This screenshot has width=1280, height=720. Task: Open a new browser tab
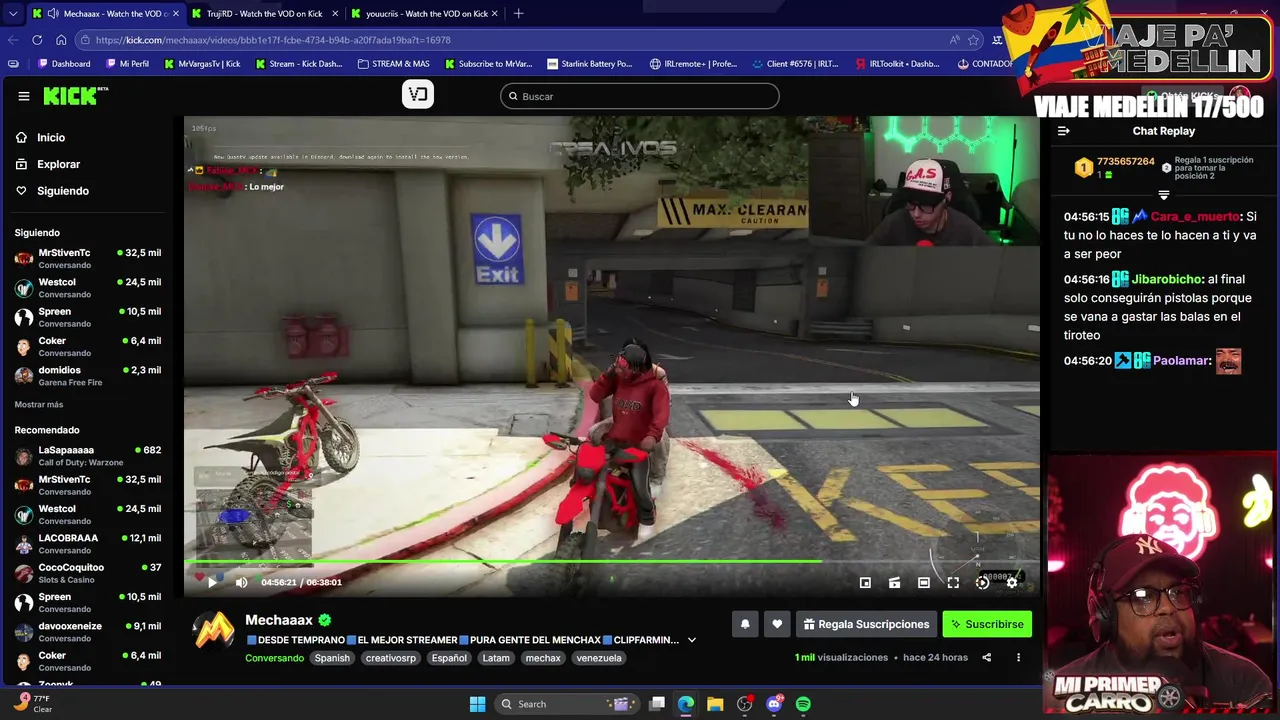pos(518,14)
